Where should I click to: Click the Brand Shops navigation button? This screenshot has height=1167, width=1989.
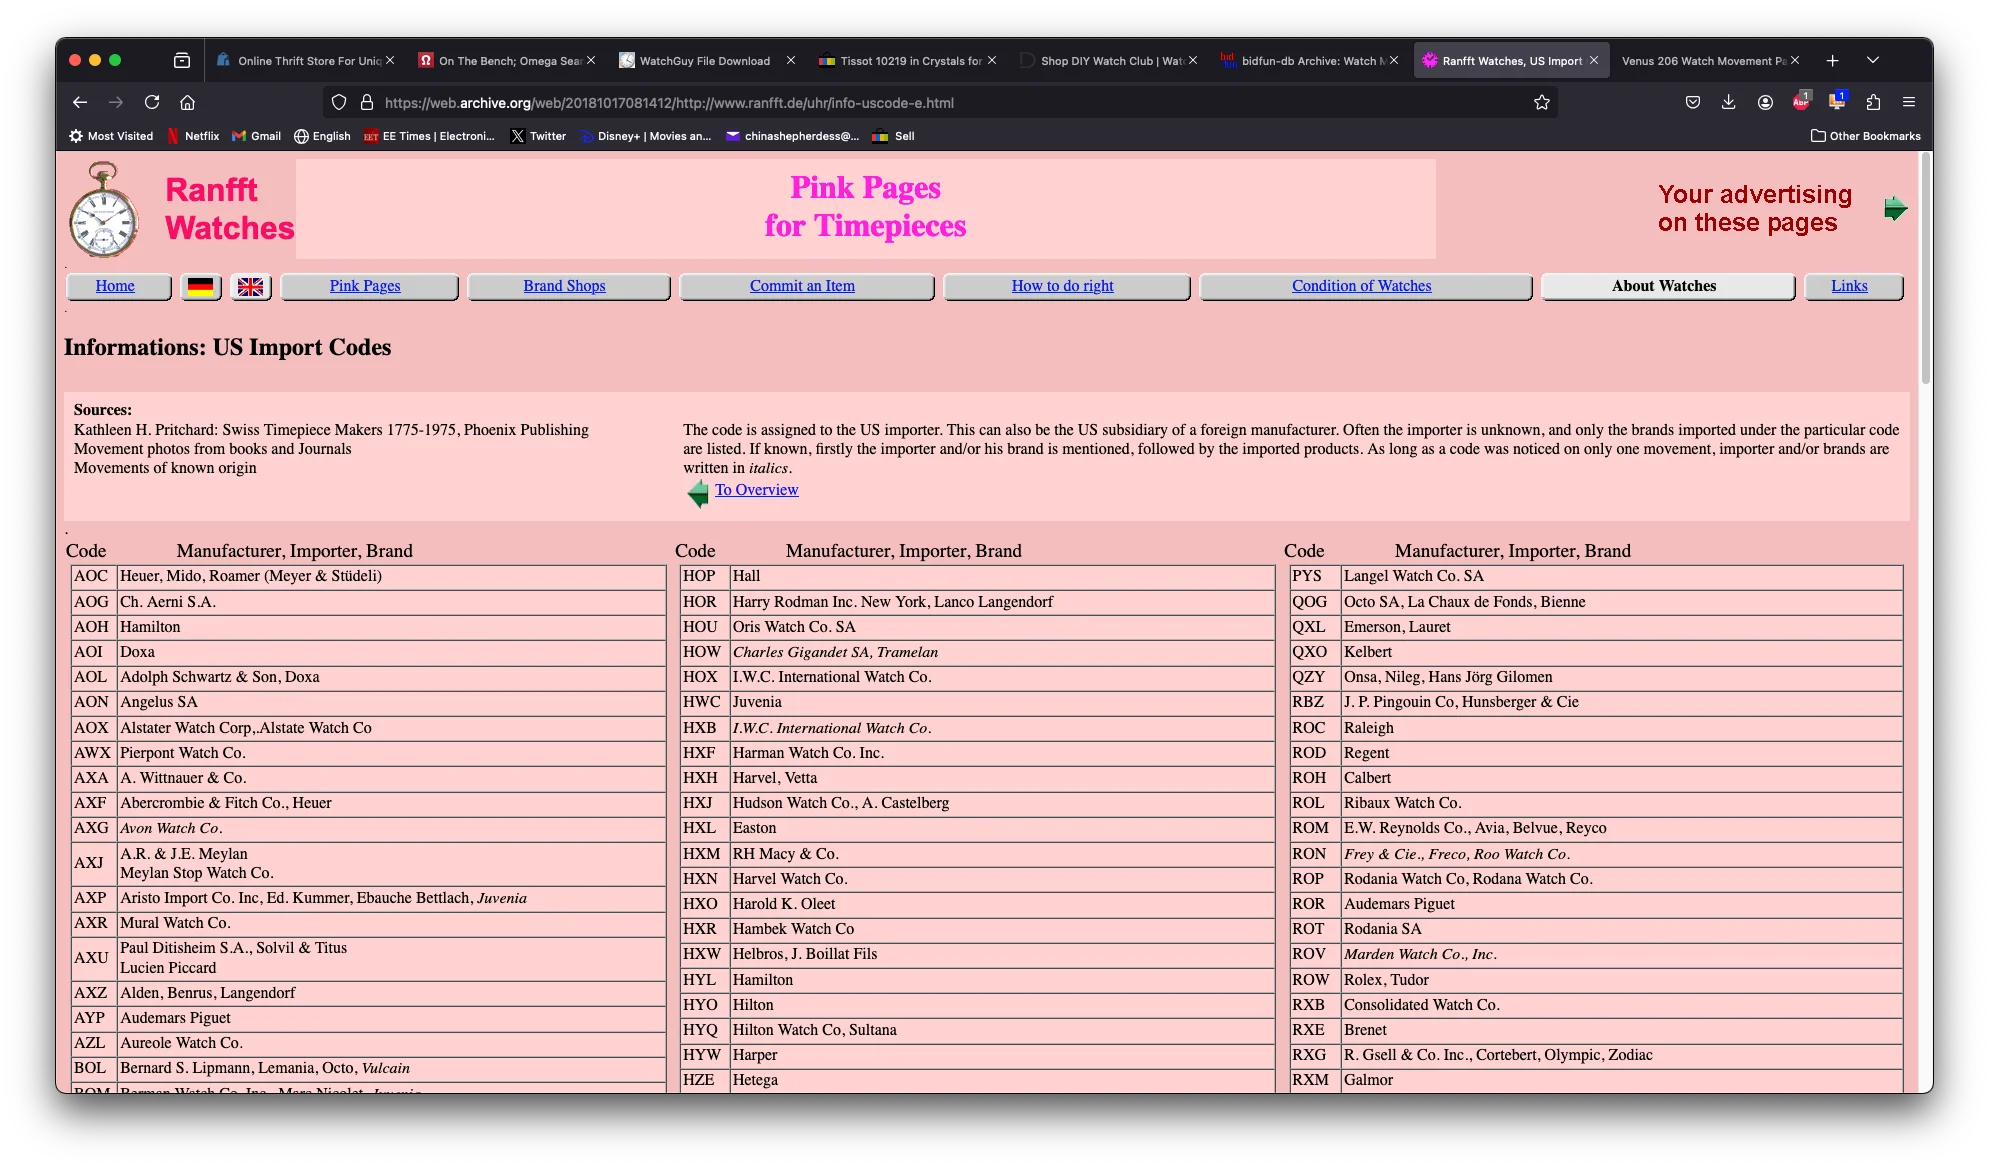tap(564, 286)
